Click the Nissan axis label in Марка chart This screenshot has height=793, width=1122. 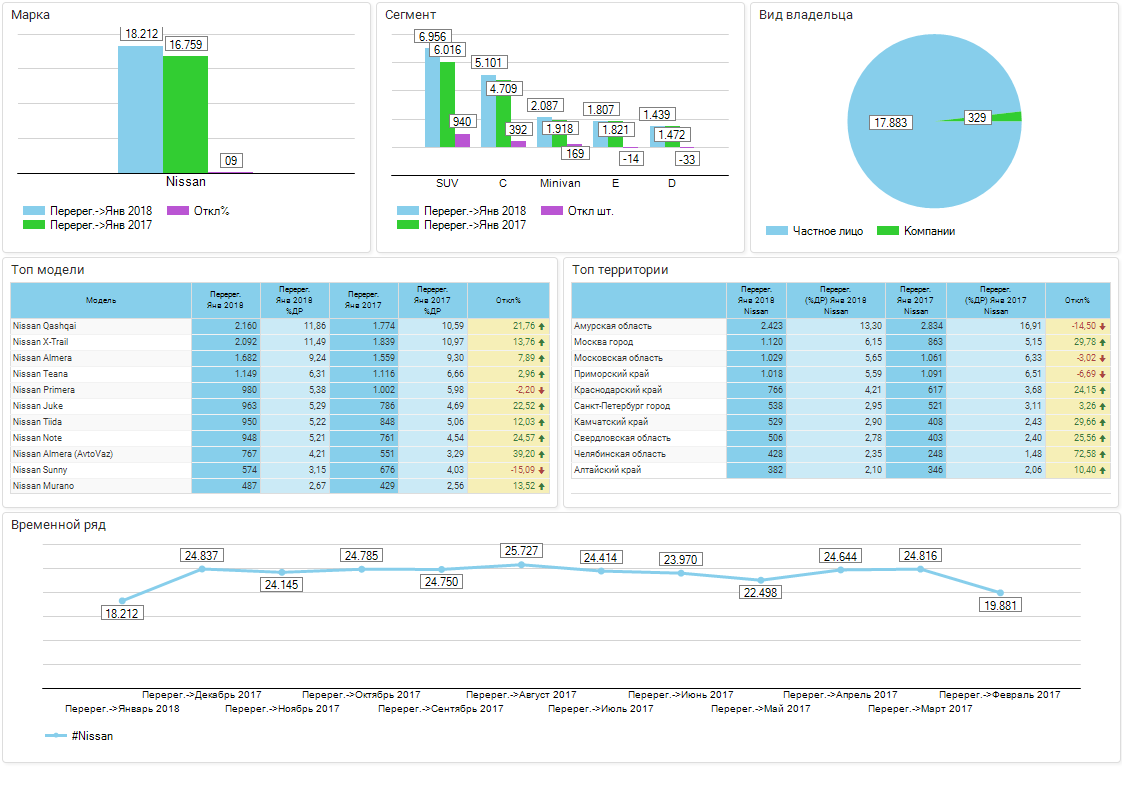186,182
